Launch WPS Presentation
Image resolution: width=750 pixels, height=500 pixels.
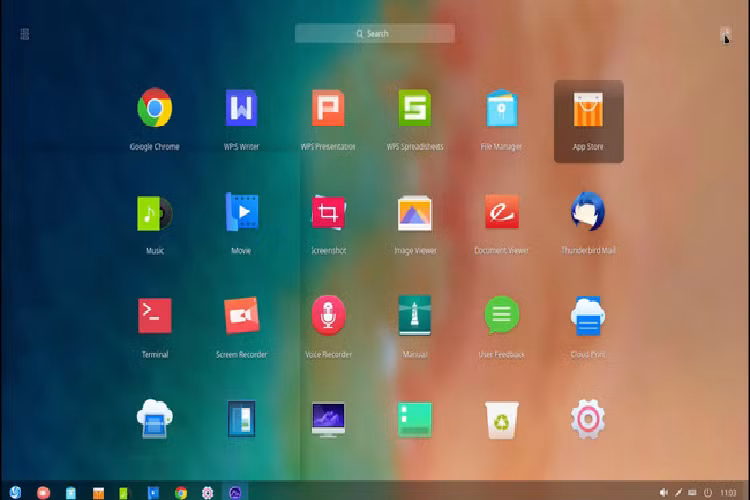328,108
